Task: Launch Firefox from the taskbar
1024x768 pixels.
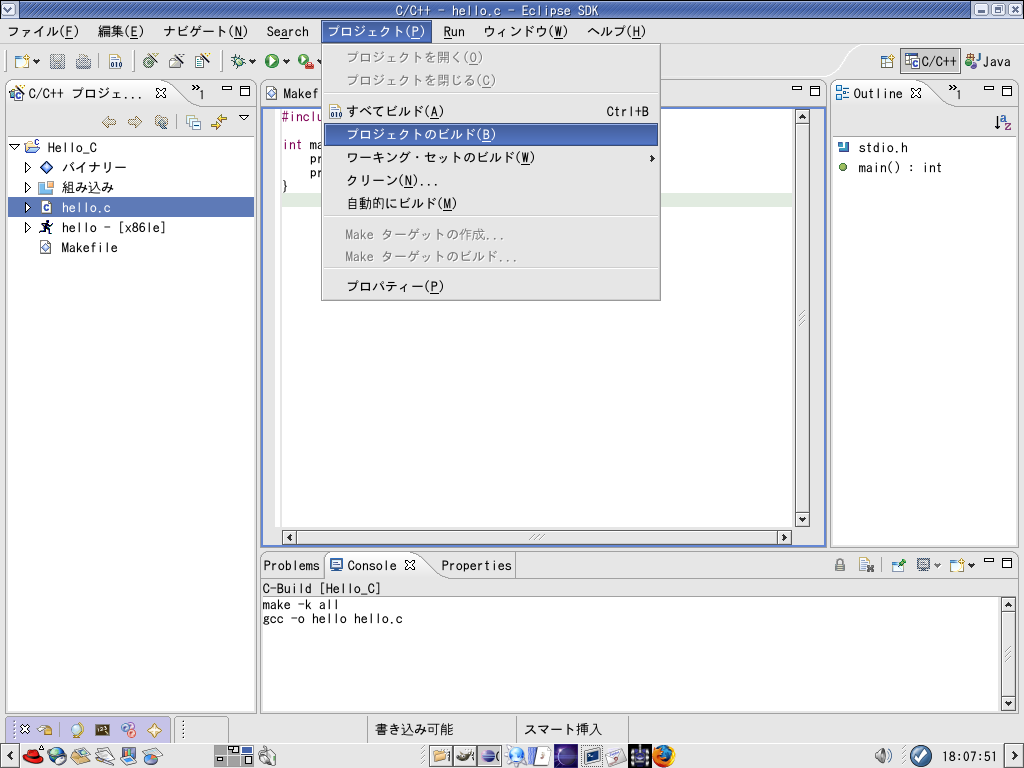Action: (x=664, y=755)
